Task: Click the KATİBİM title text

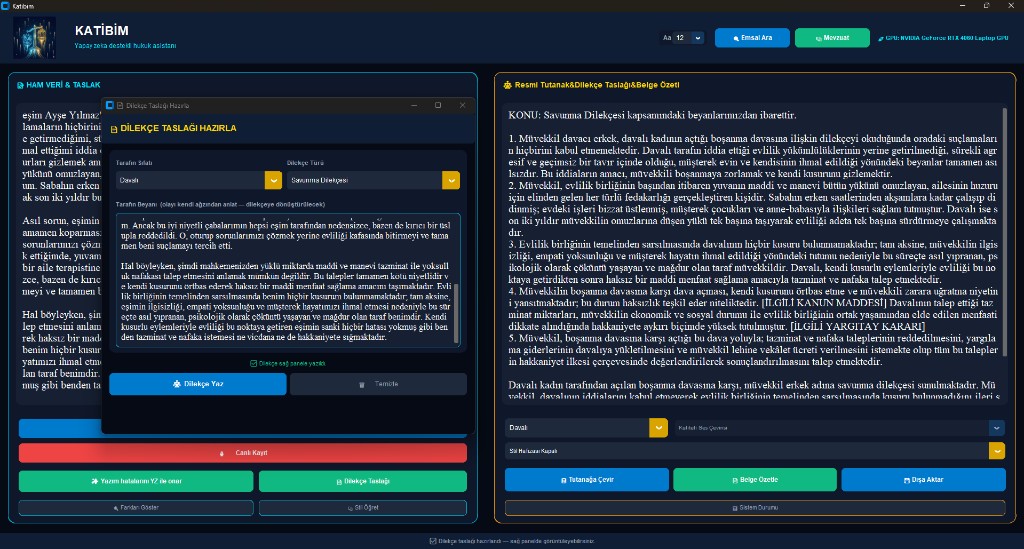Action: tap(102, 31)
